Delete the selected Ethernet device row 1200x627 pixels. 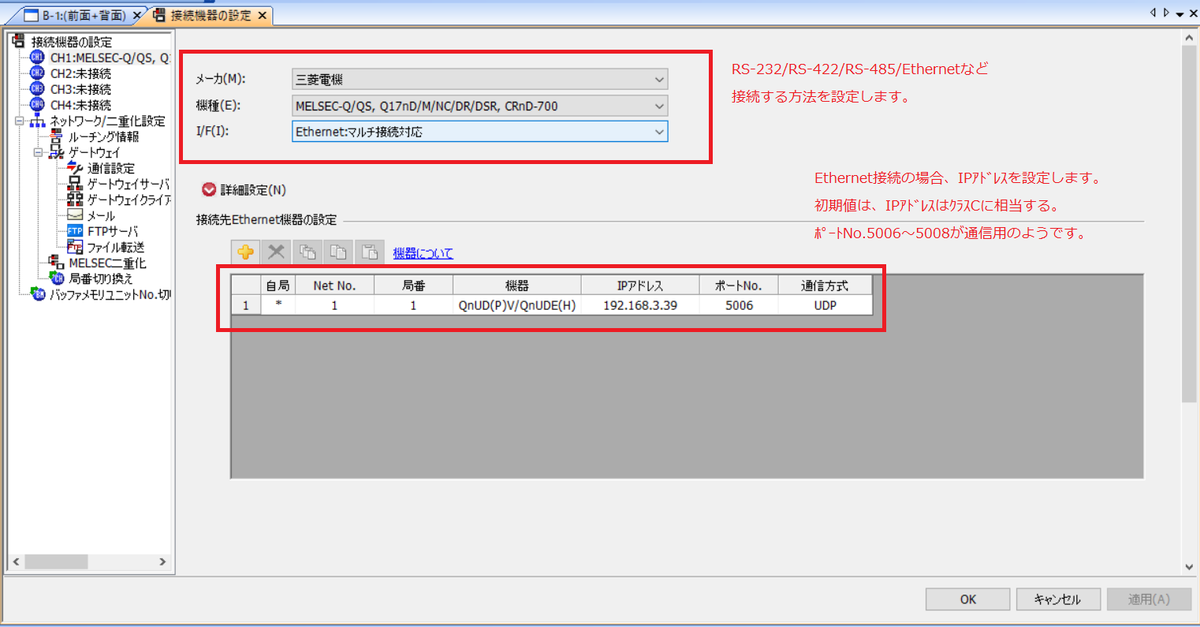tap(276, 253)
